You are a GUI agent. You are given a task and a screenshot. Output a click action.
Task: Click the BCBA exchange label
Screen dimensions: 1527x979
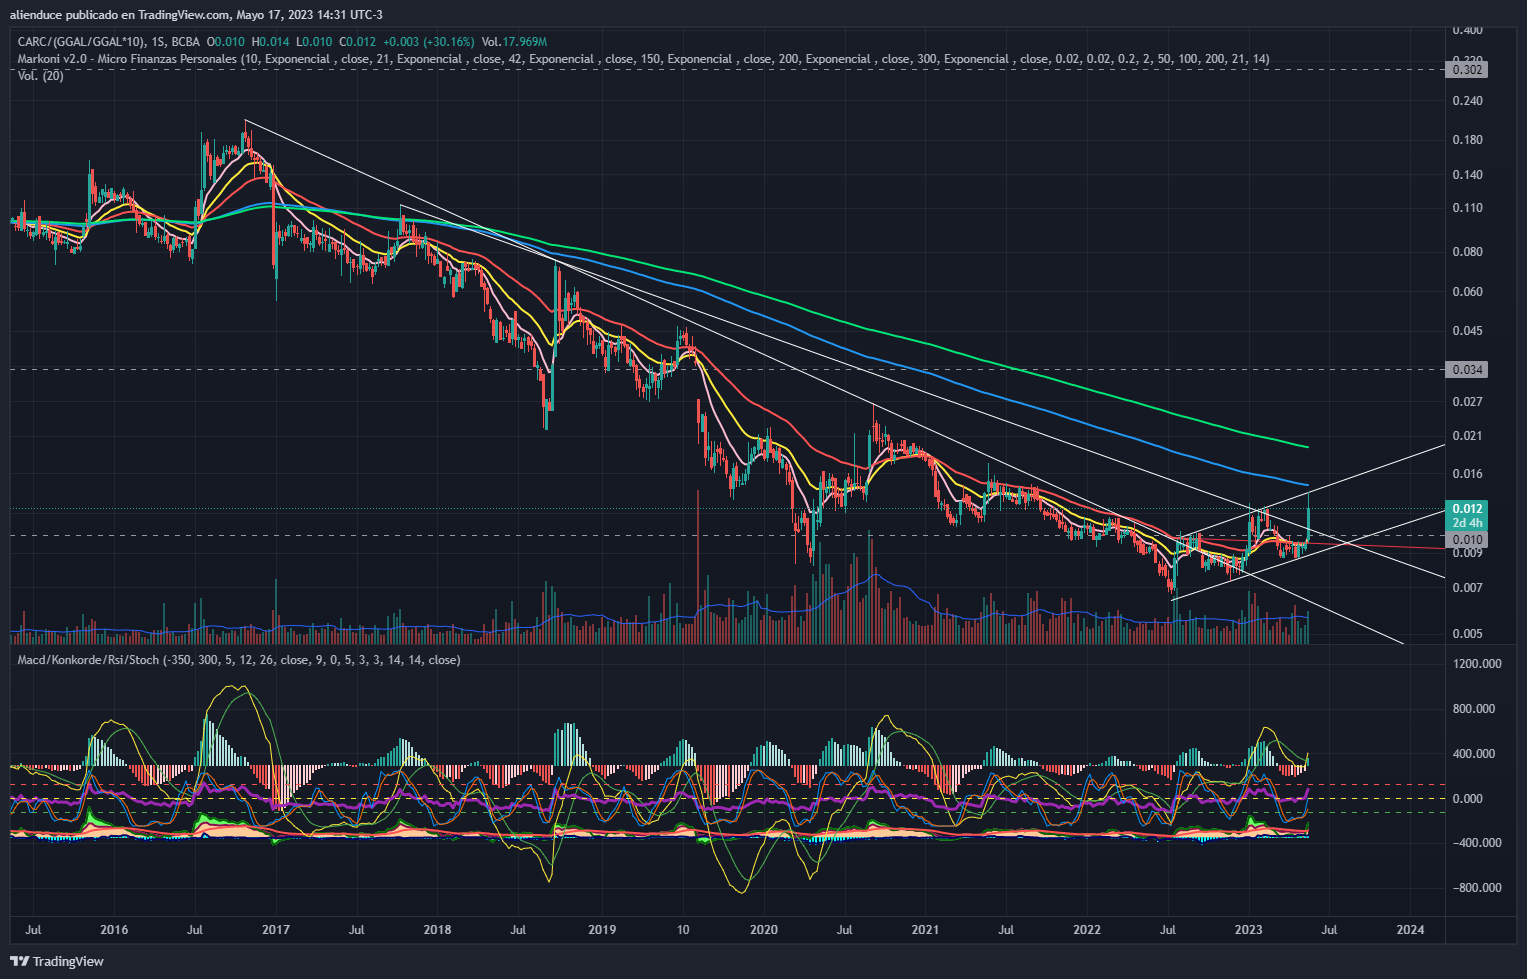click(x=185, y=42)
